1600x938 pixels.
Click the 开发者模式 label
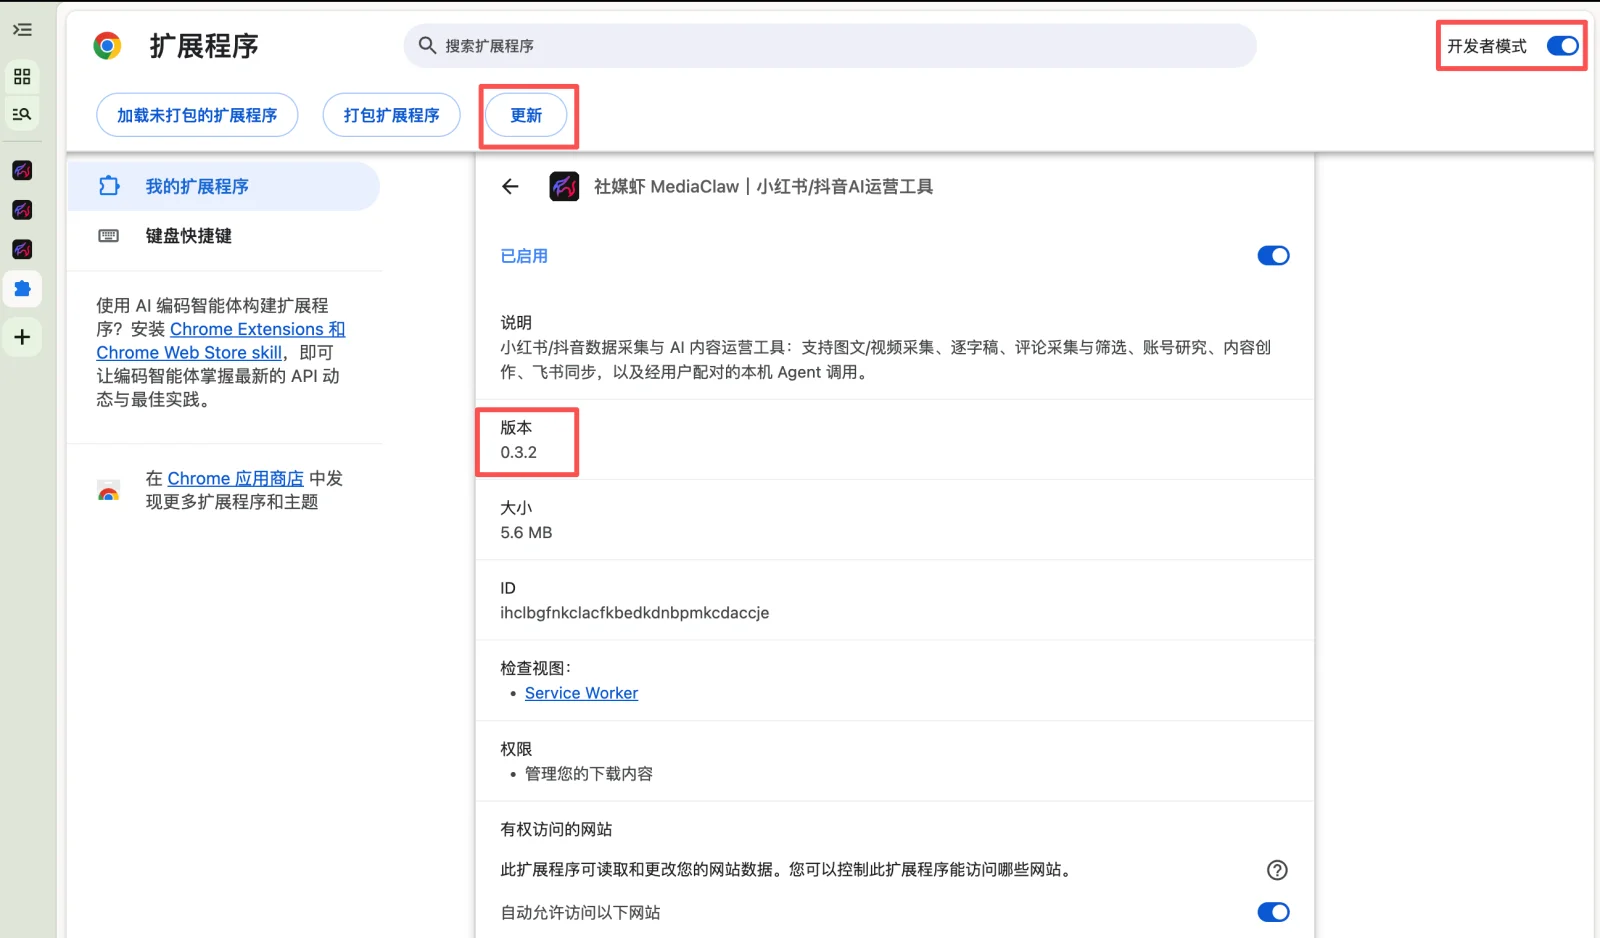(1487, 46)
